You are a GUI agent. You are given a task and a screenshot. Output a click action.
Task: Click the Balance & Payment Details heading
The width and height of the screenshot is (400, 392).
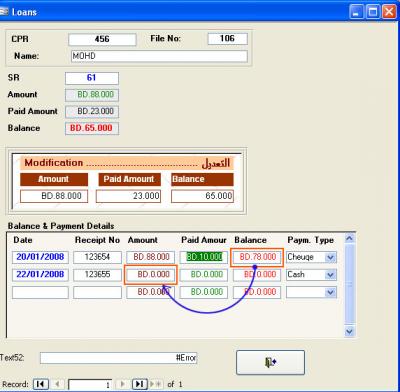coord(61,226)
